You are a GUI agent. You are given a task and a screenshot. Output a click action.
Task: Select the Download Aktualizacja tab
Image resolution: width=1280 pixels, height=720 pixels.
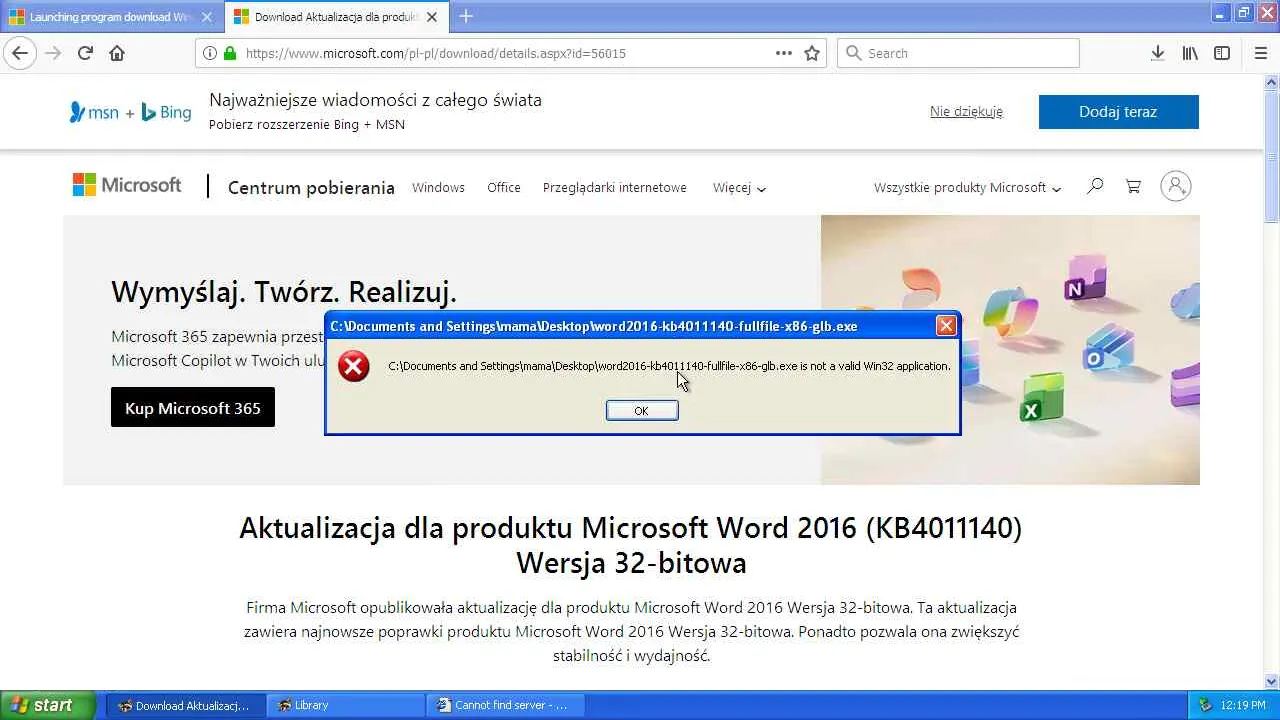[x=337, y=17]
